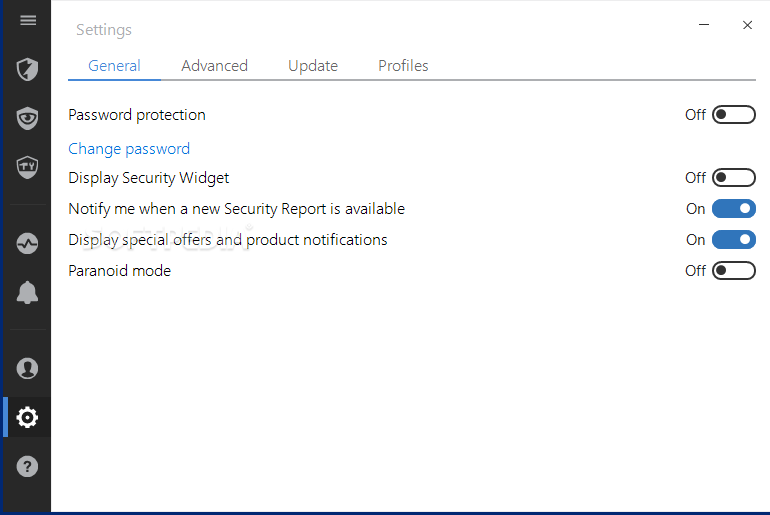Select the General tab
This screenshot has width=770, height=515.
[x=114, y=66]
